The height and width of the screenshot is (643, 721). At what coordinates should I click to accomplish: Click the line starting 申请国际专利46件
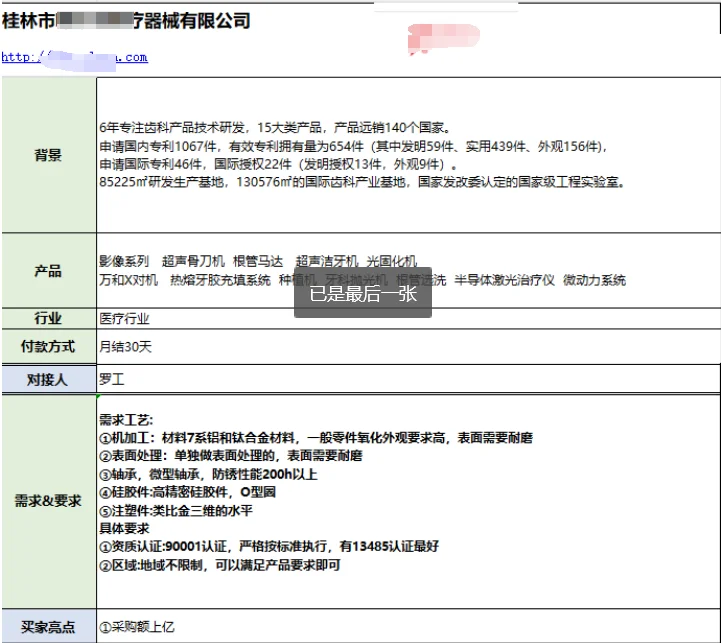(x=279, y=164)
